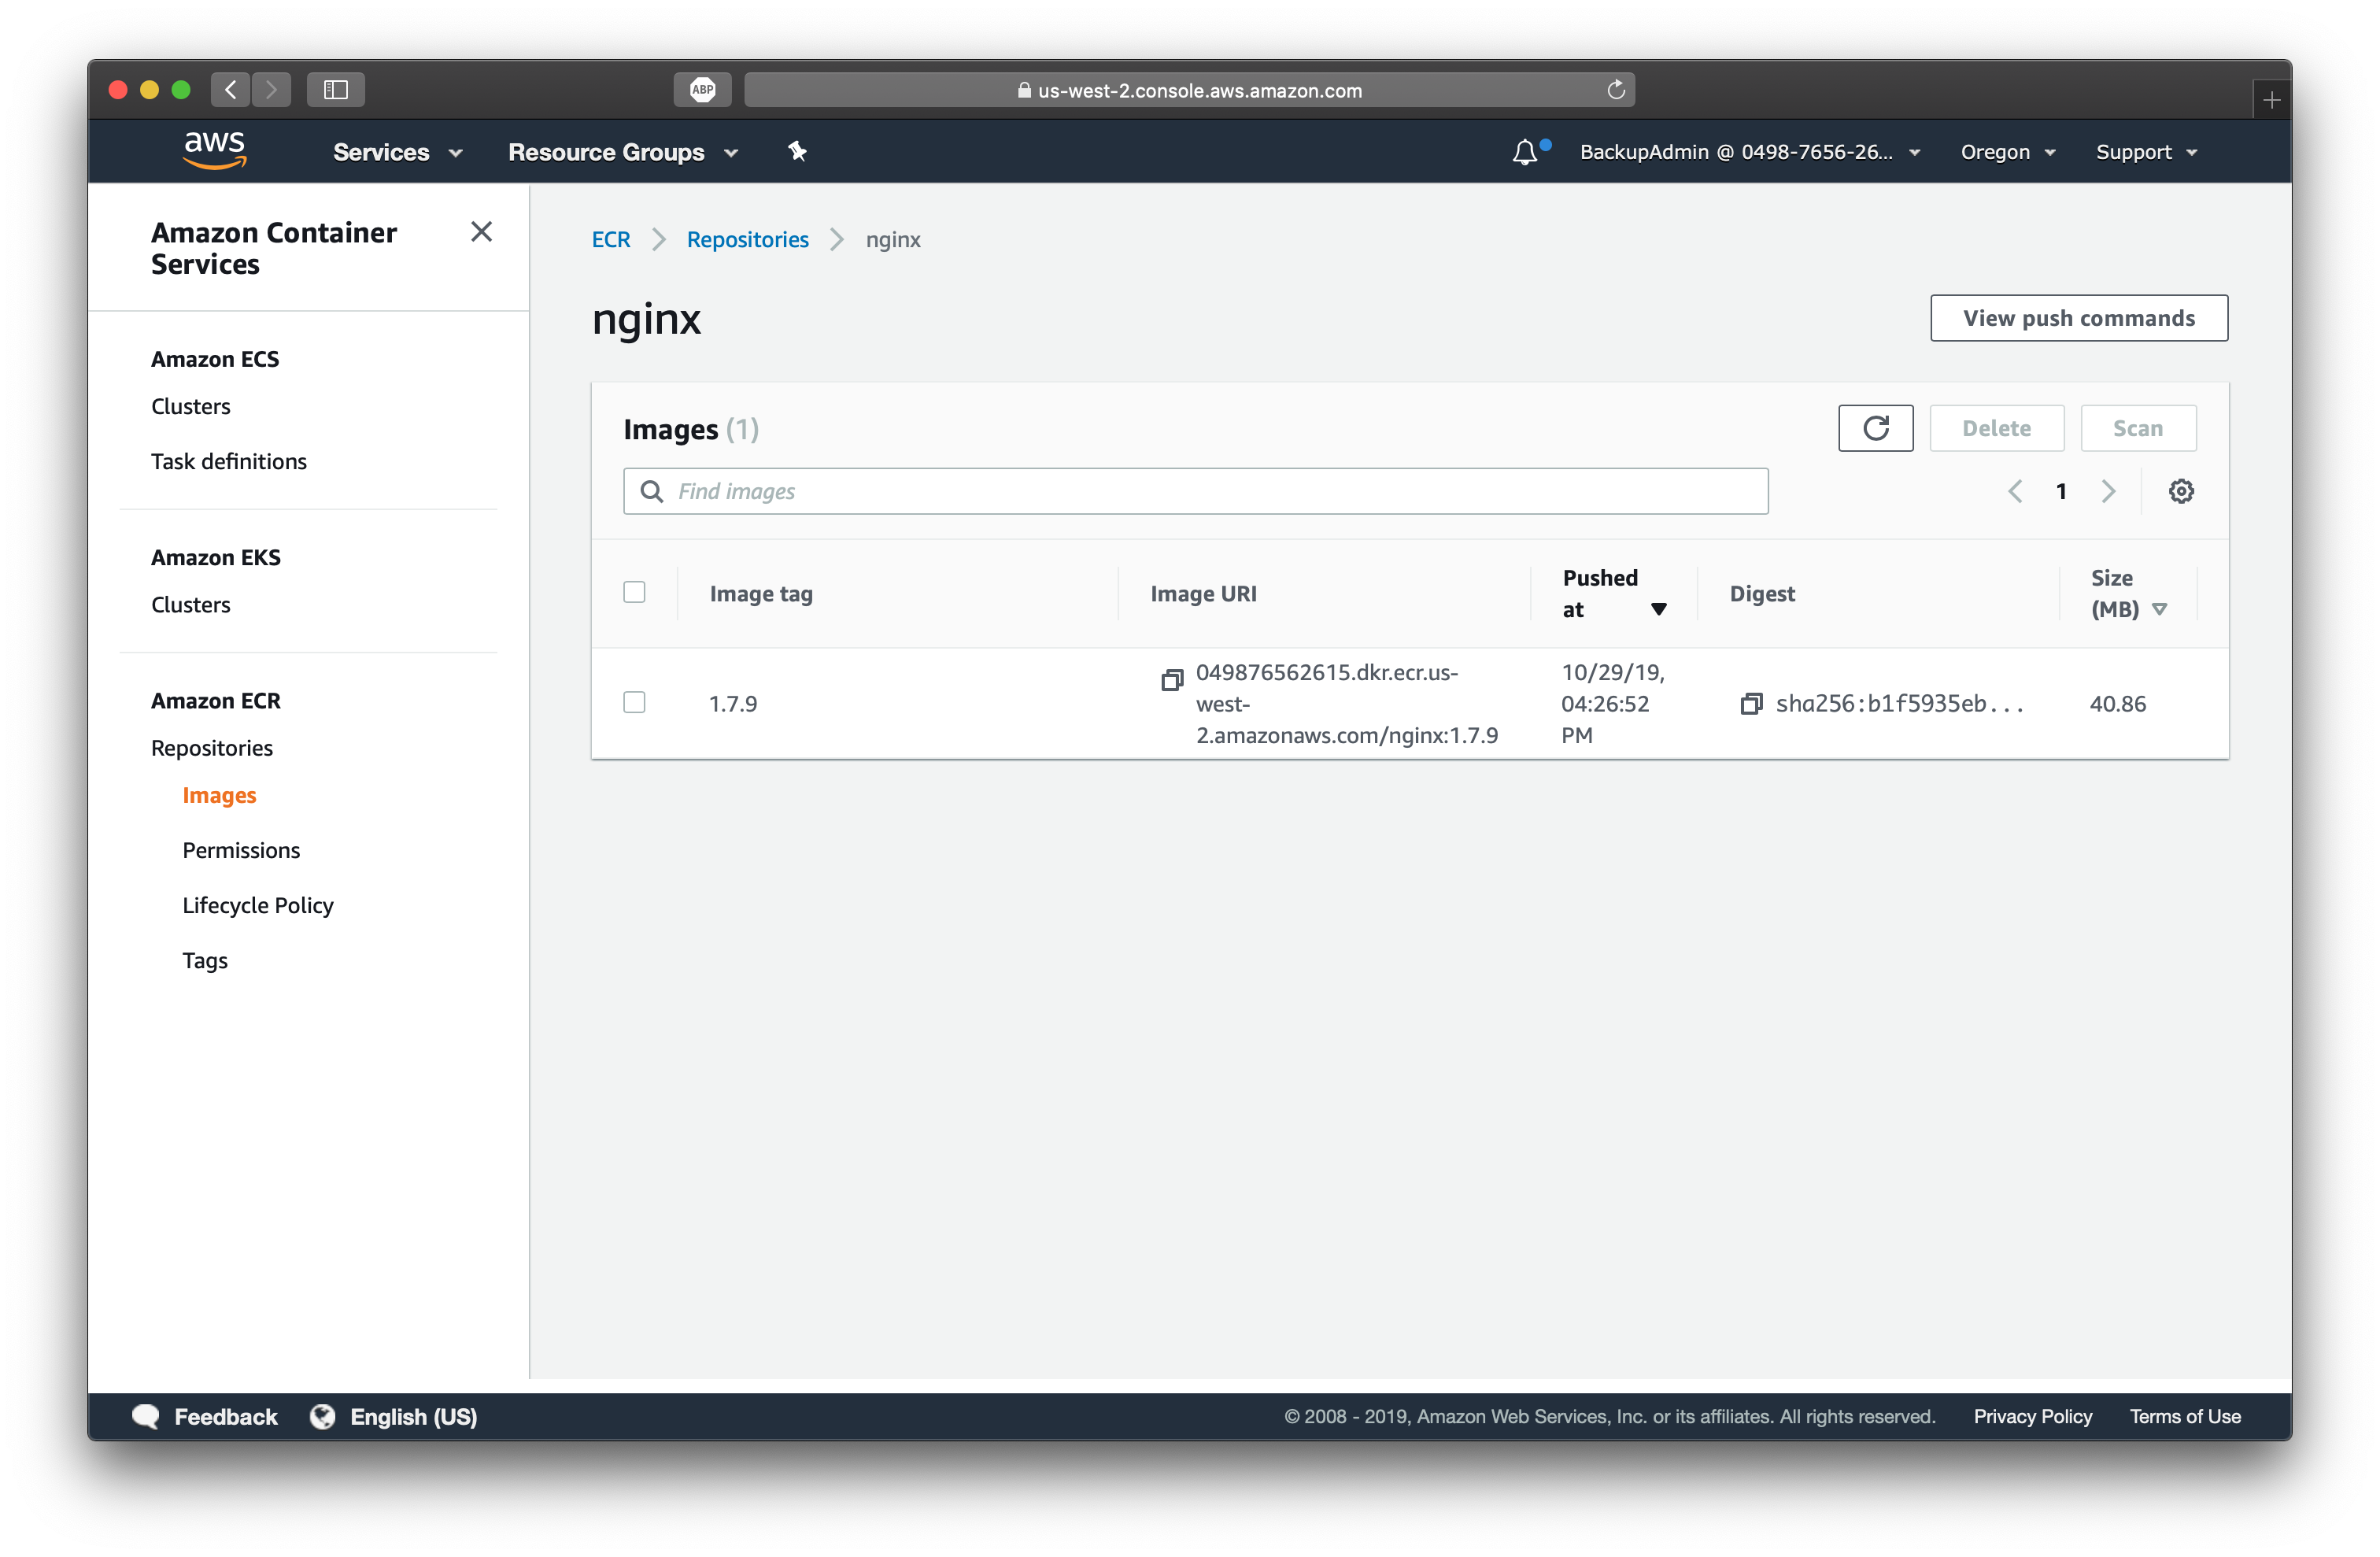Click the previous page arrow icon
The height and width of the screenshot is (1557, 2380).
[2013, 490]
